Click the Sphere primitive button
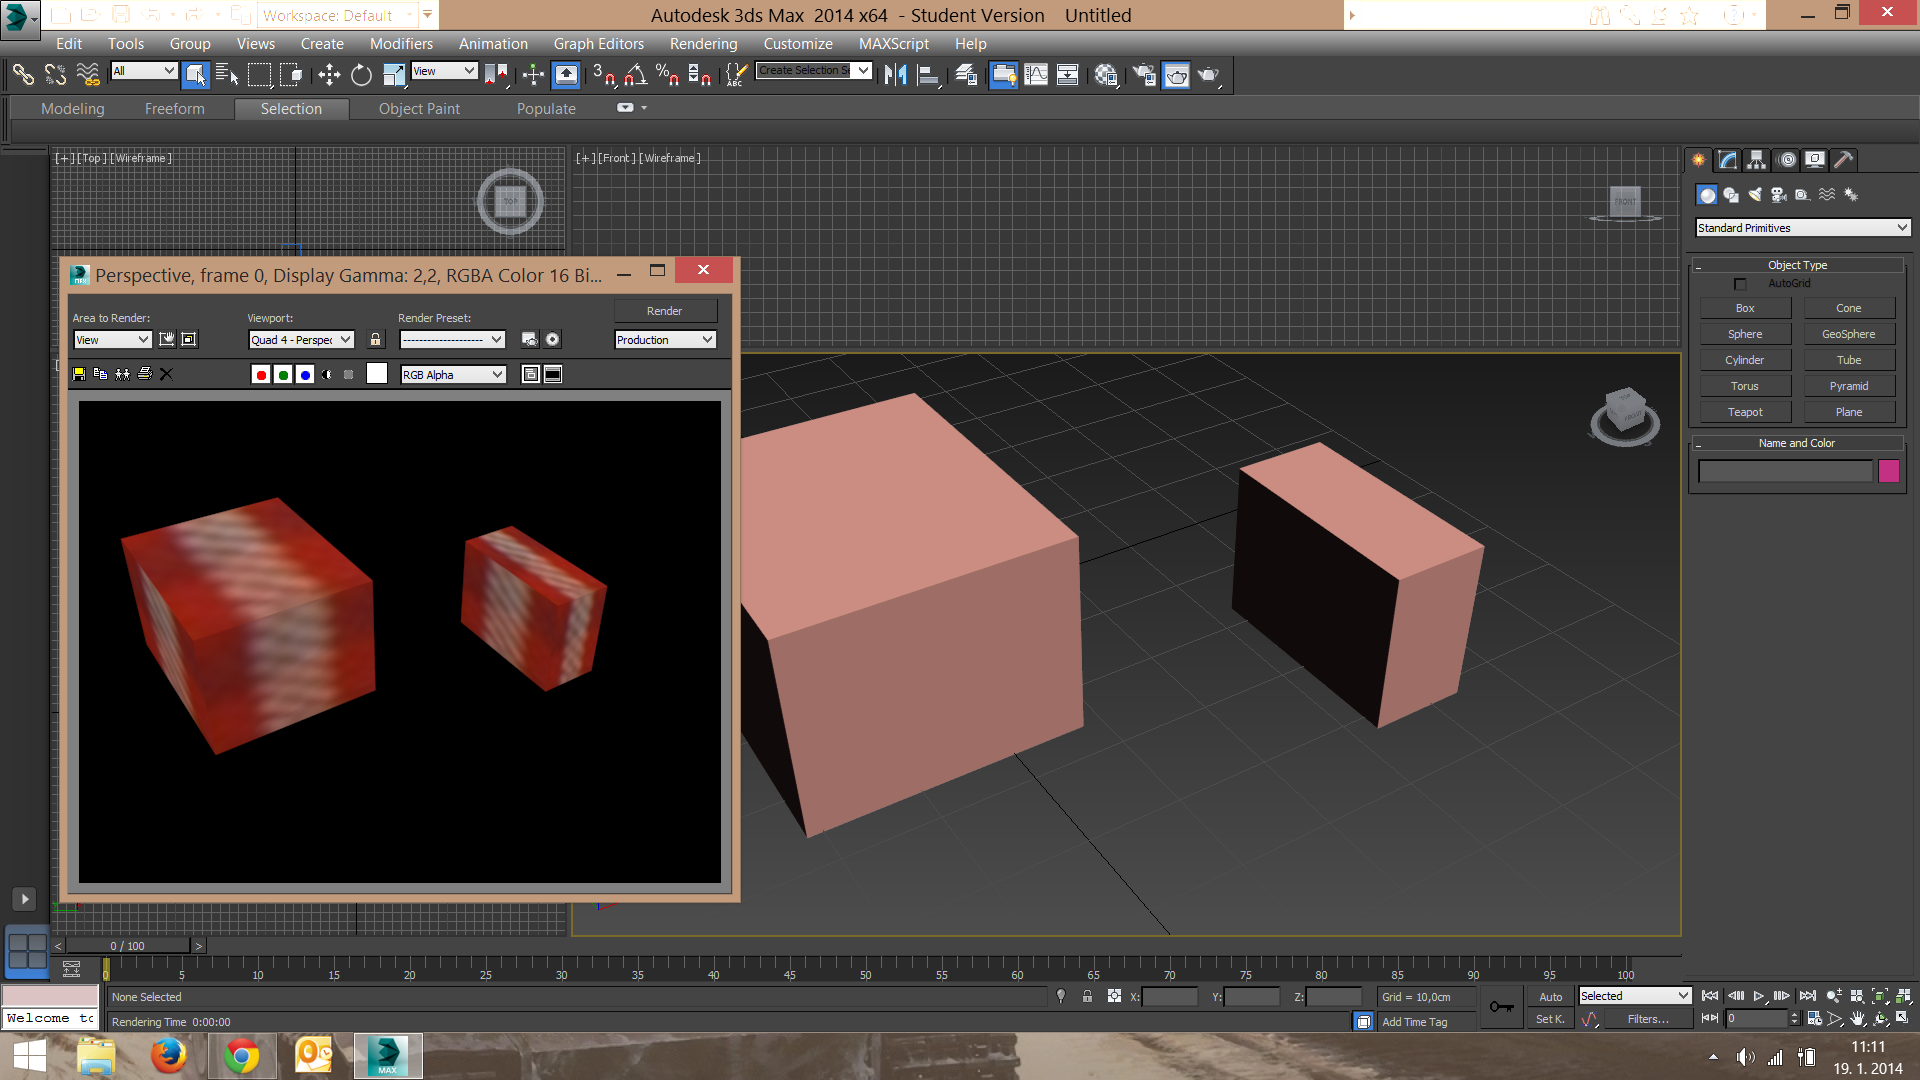This screenshot has height=1080, width=1920. click(1745, 334)
